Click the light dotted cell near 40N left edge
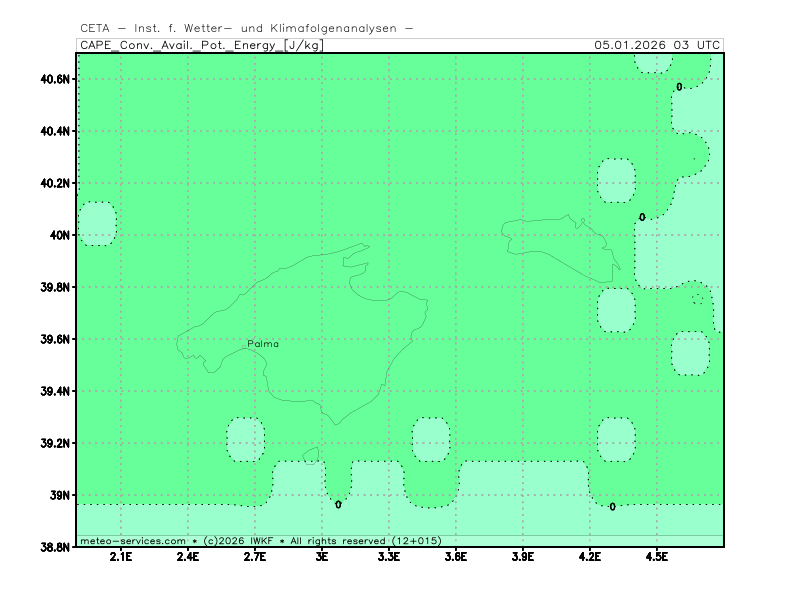Screen dimensions: 800x600 pos(97,224)
